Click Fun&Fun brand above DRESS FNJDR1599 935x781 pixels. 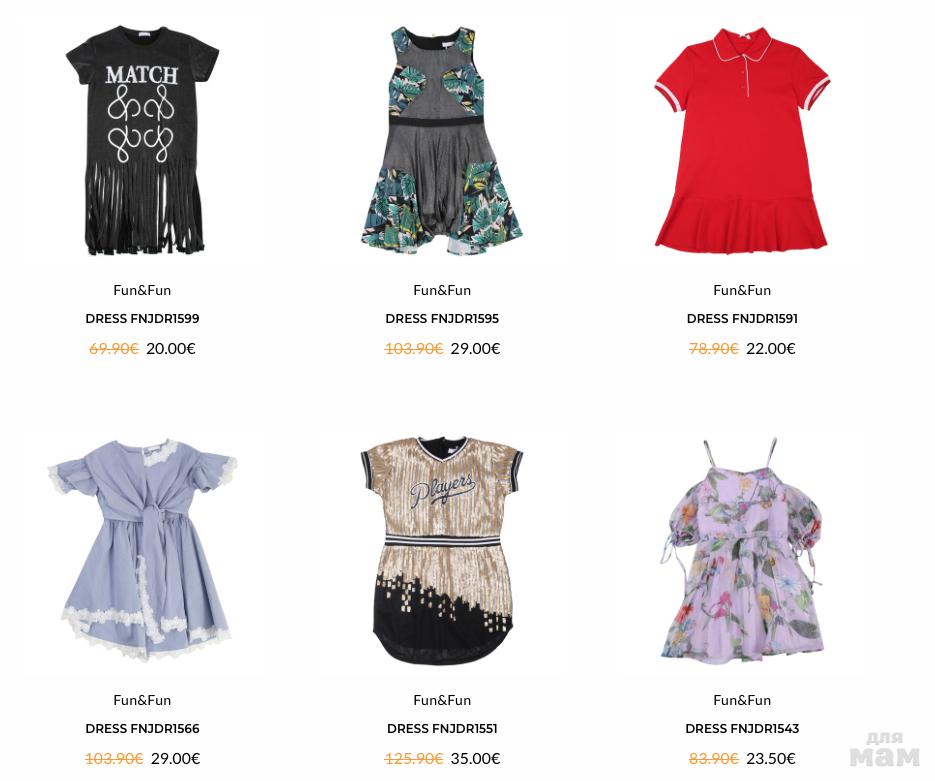142,290
